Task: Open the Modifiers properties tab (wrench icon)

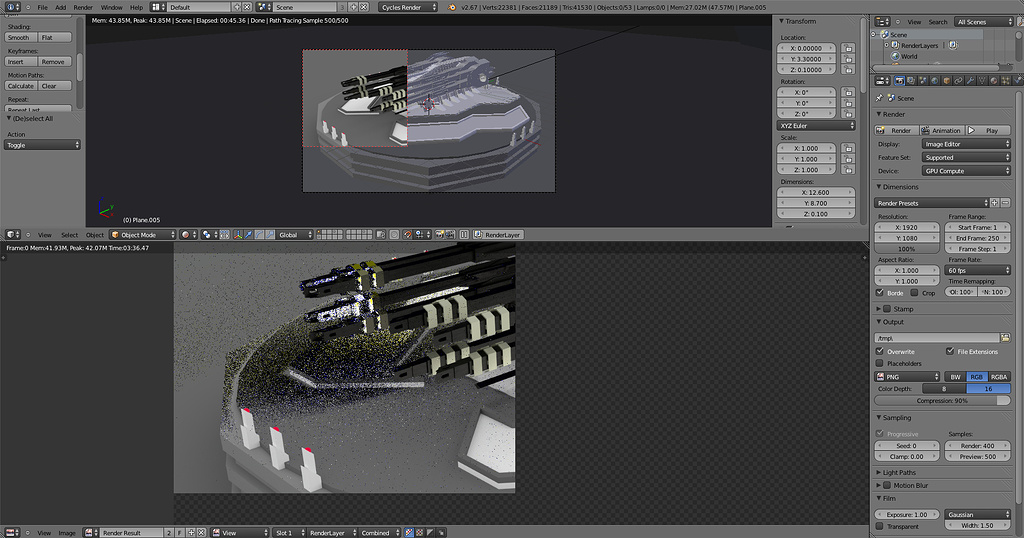Action: (970, 80)
